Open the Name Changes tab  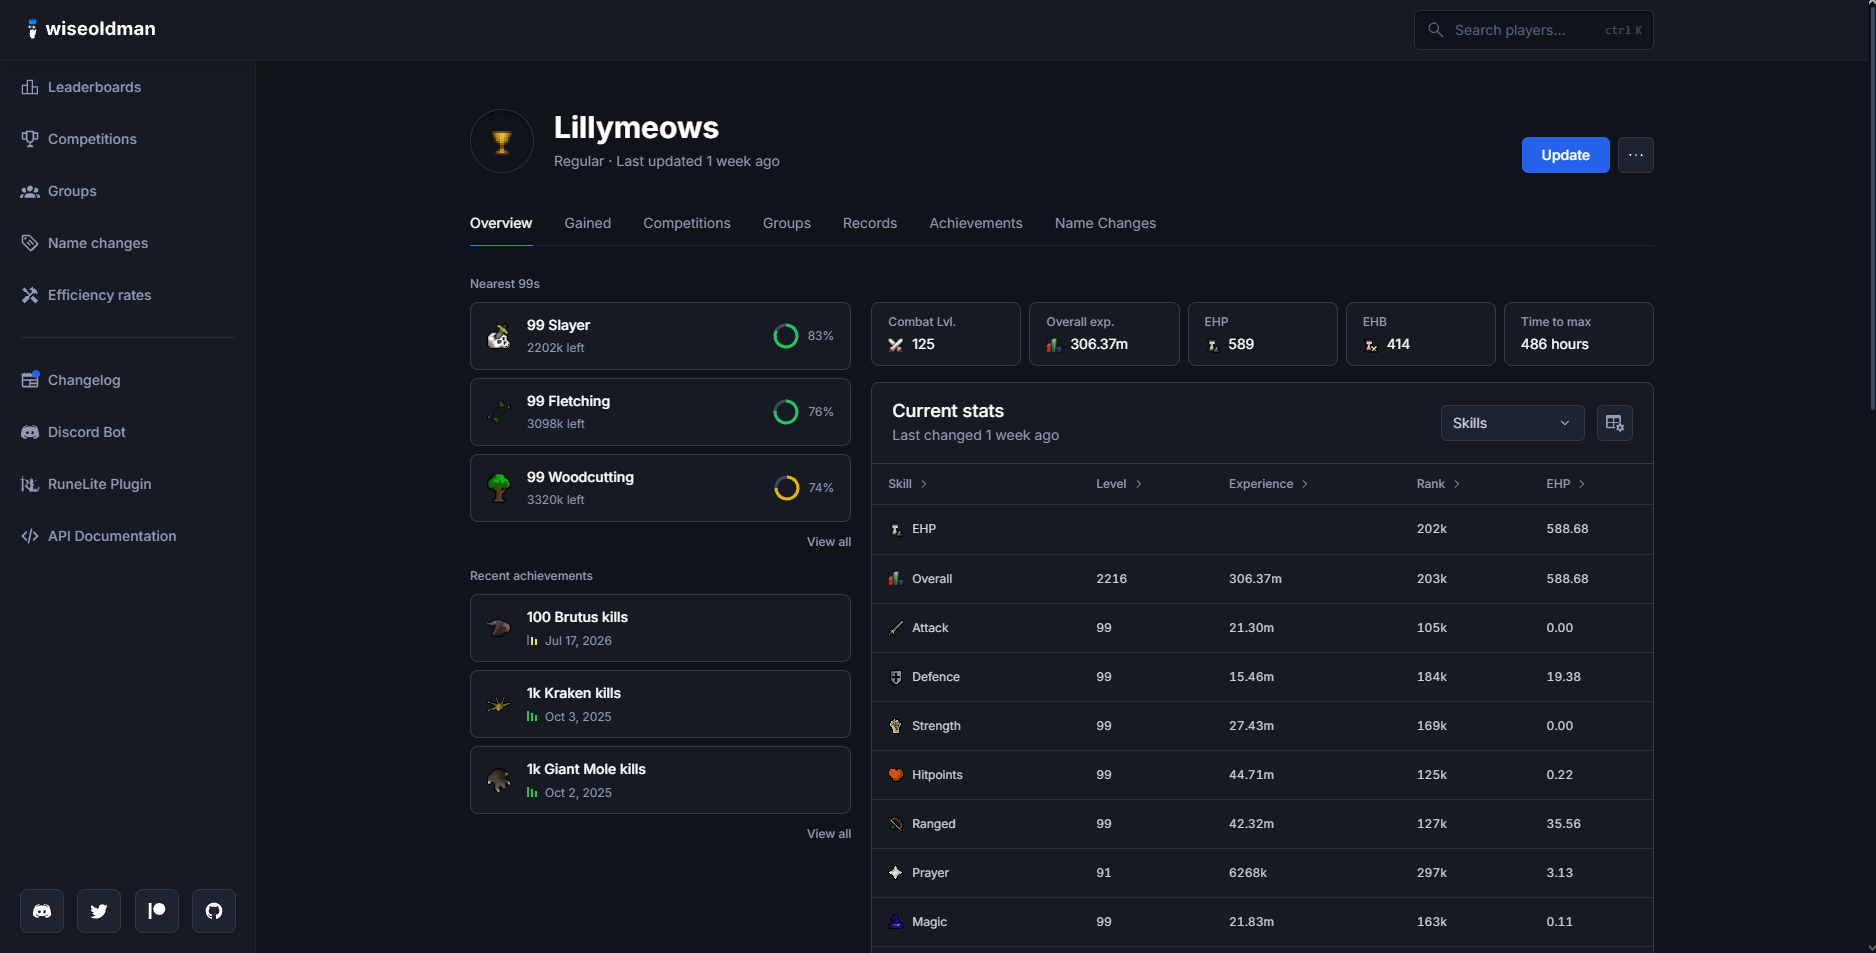coord(1105,223)
